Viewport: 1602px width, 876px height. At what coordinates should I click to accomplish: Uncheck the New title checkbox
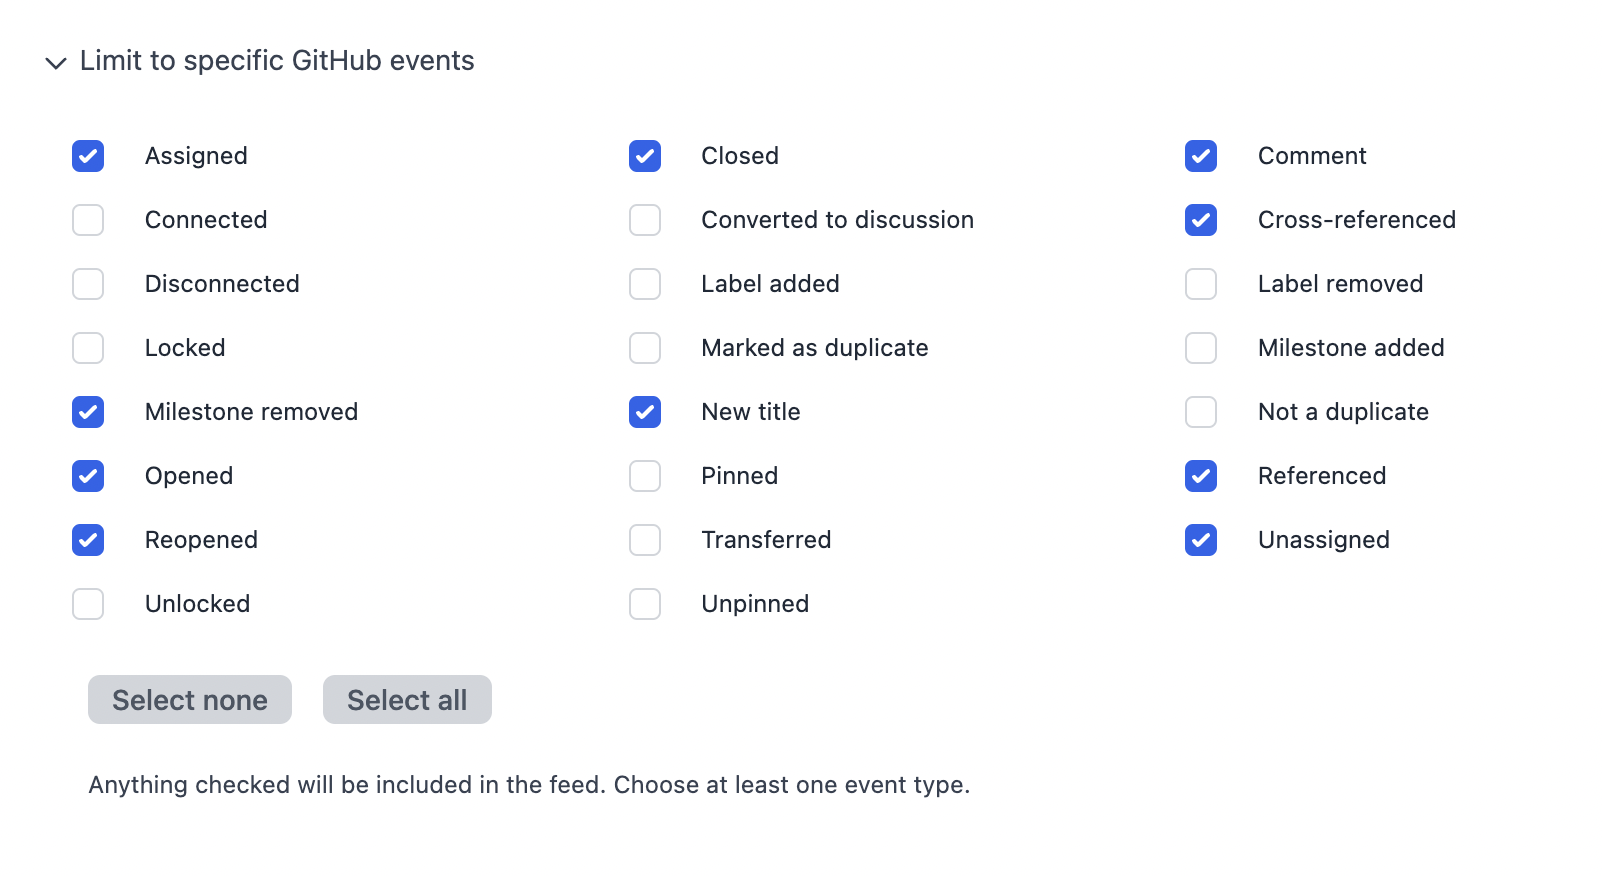point(645,412)
